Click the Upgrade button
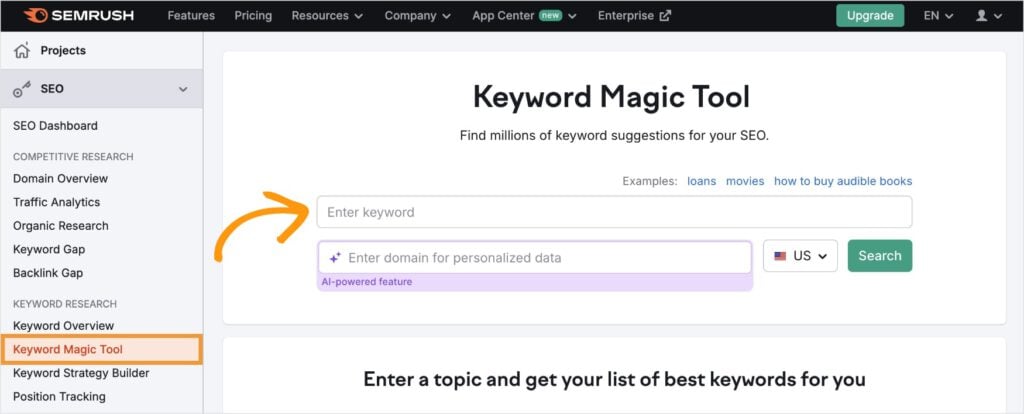1024x414 pixels. point(870,16)
